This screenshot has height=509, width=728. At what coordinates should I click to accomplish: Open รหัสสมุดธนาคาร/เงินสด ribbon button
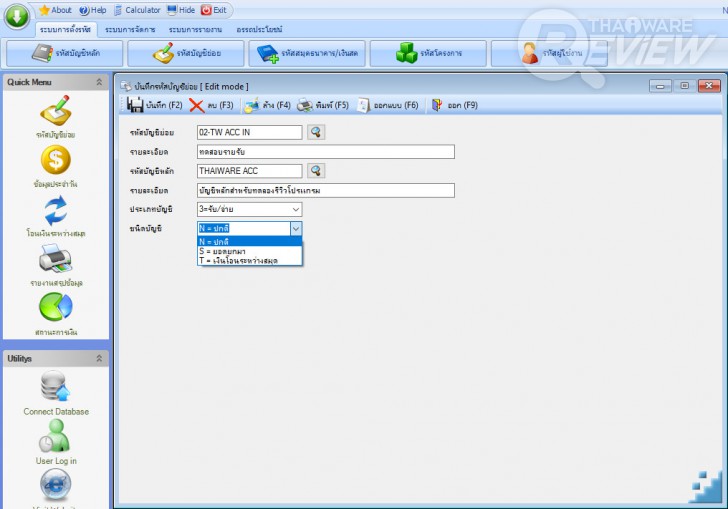[307, 53]
